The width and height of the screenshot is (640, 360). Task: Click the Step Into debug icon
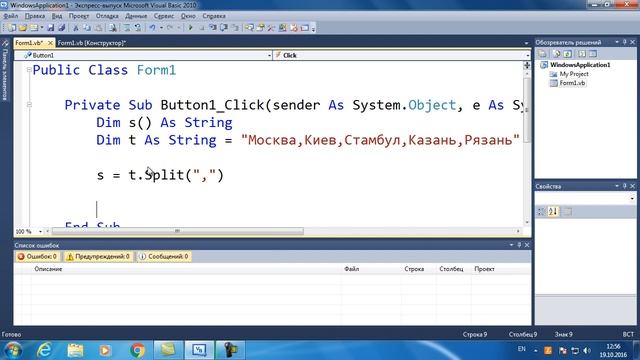(x=213, y=28)
